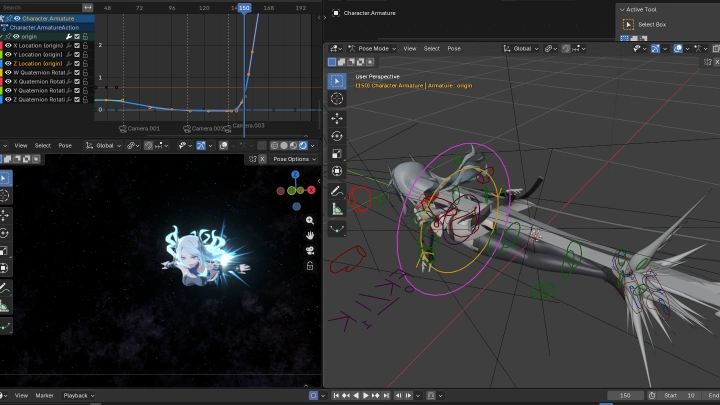Open the editor type dropdown in right viewport

click(337, 49)
